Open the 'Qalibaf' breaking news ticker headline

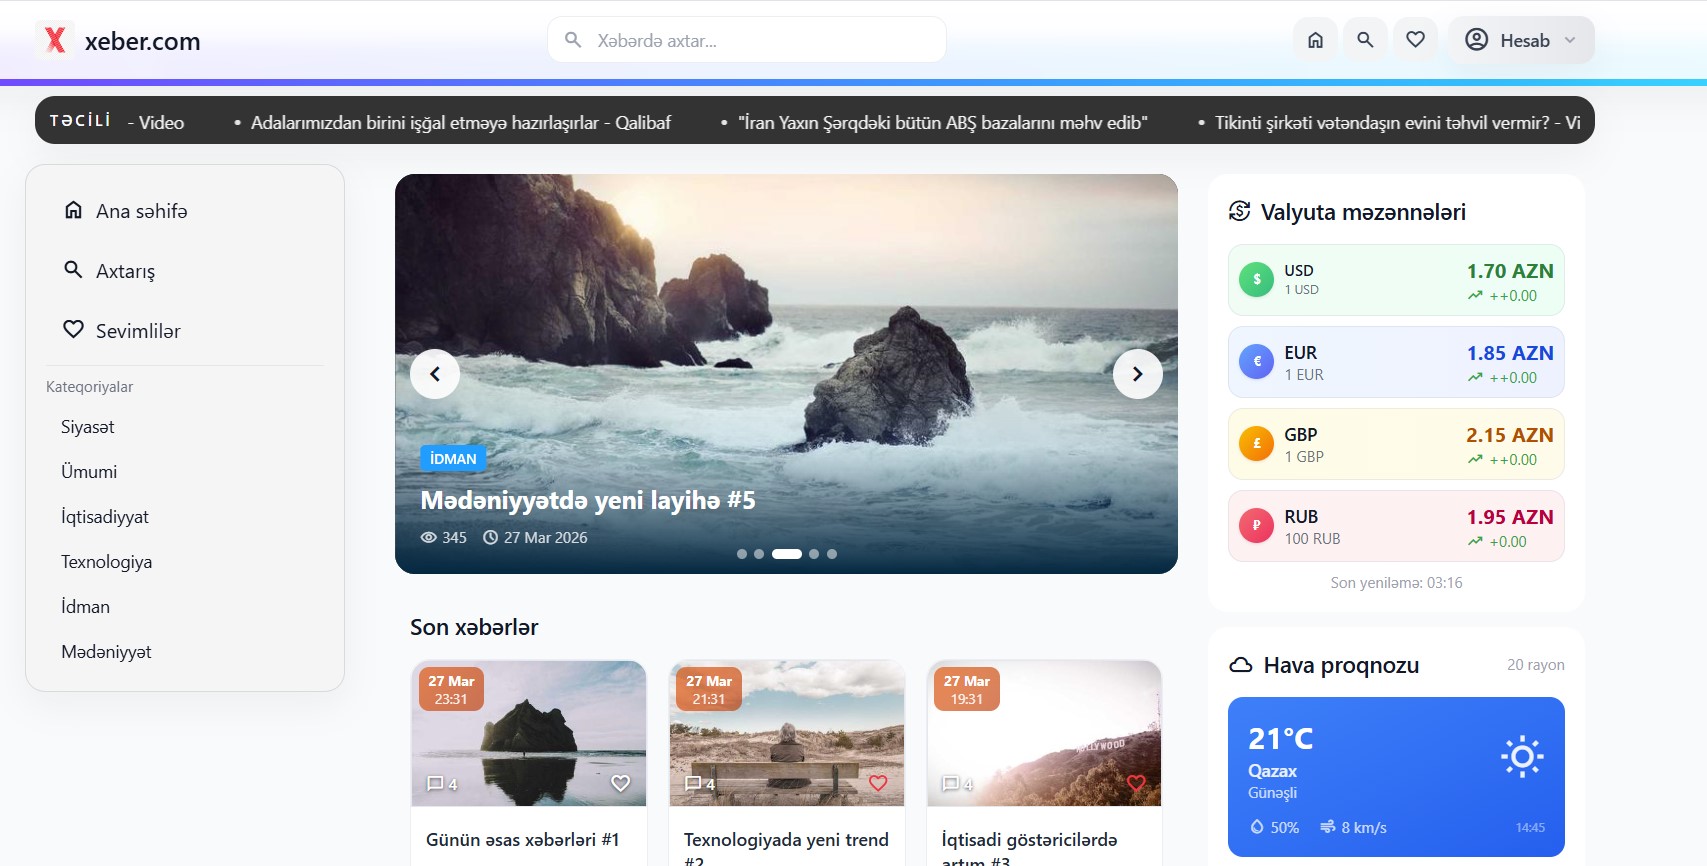(x=460, y=123)
